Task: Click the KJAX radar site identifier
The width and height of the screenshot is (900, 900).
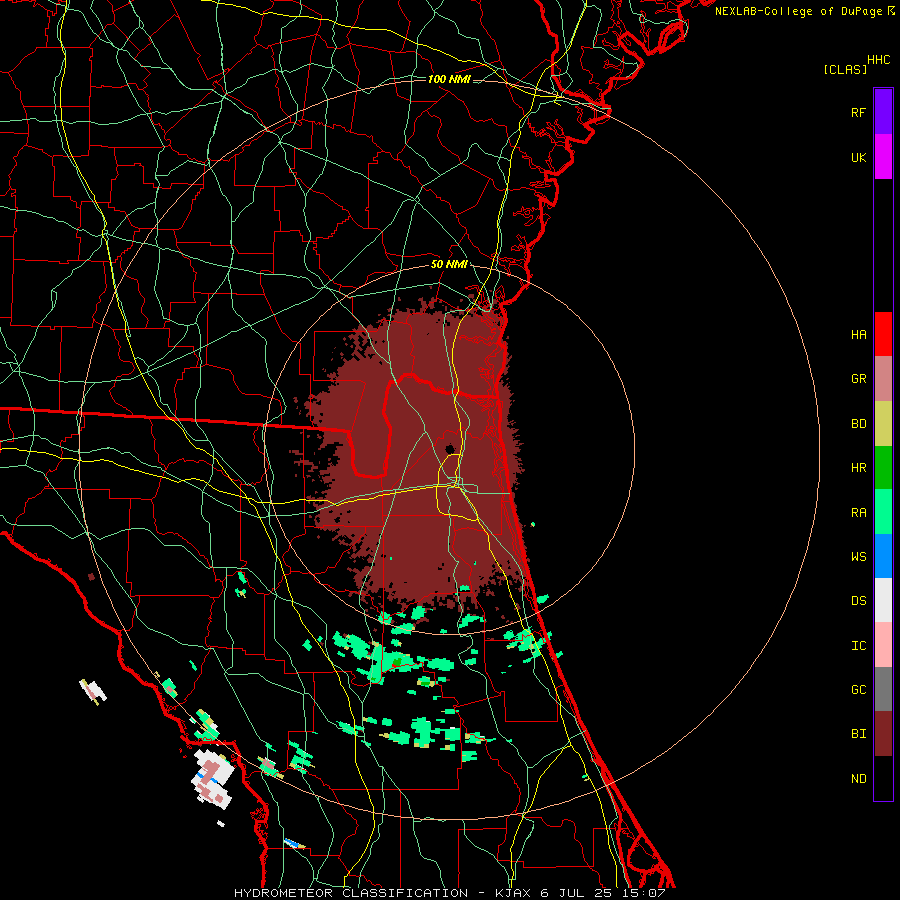Action: coord(512,893)
